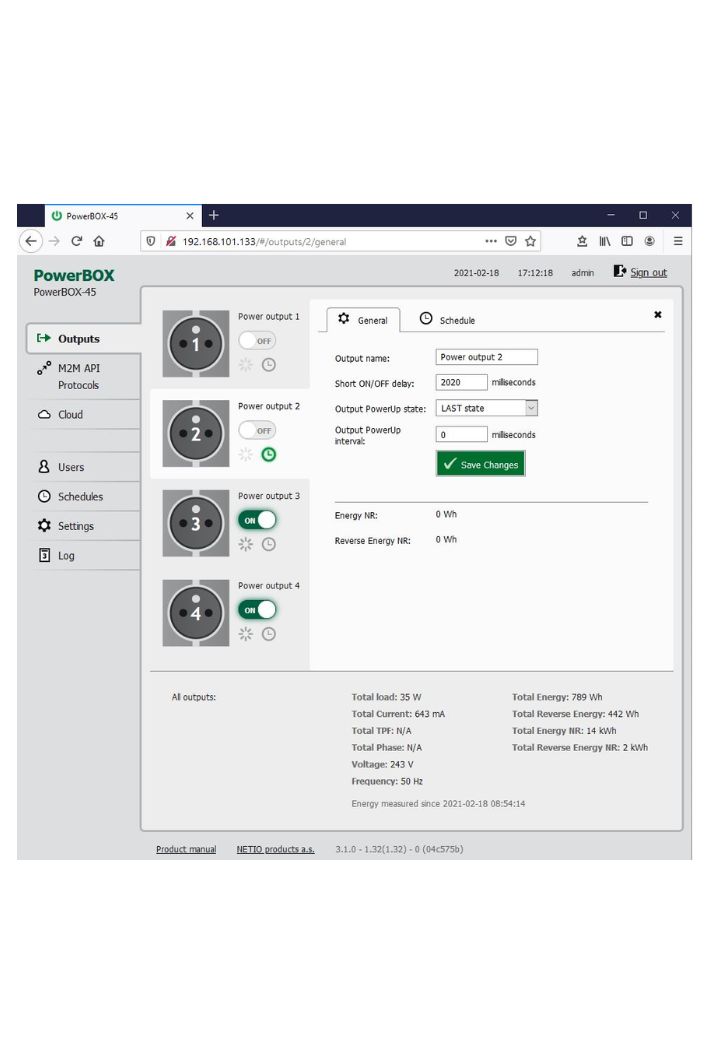
Task: Open the Firefox hamburger menu
Action: point(677,241)
